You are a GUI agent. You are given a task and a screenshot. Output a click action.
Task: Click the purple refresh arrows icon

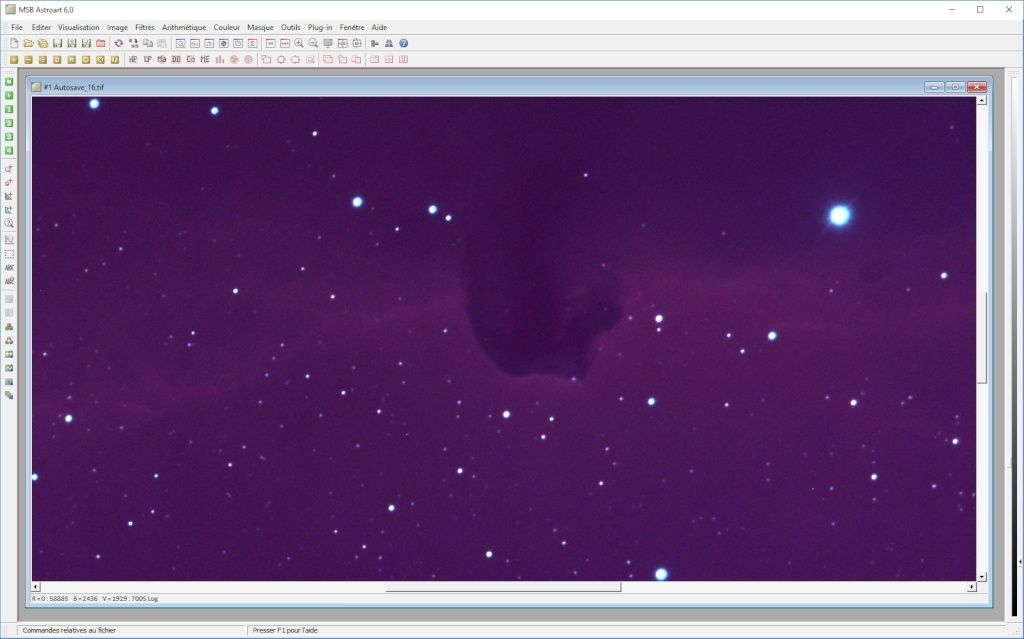119,43
